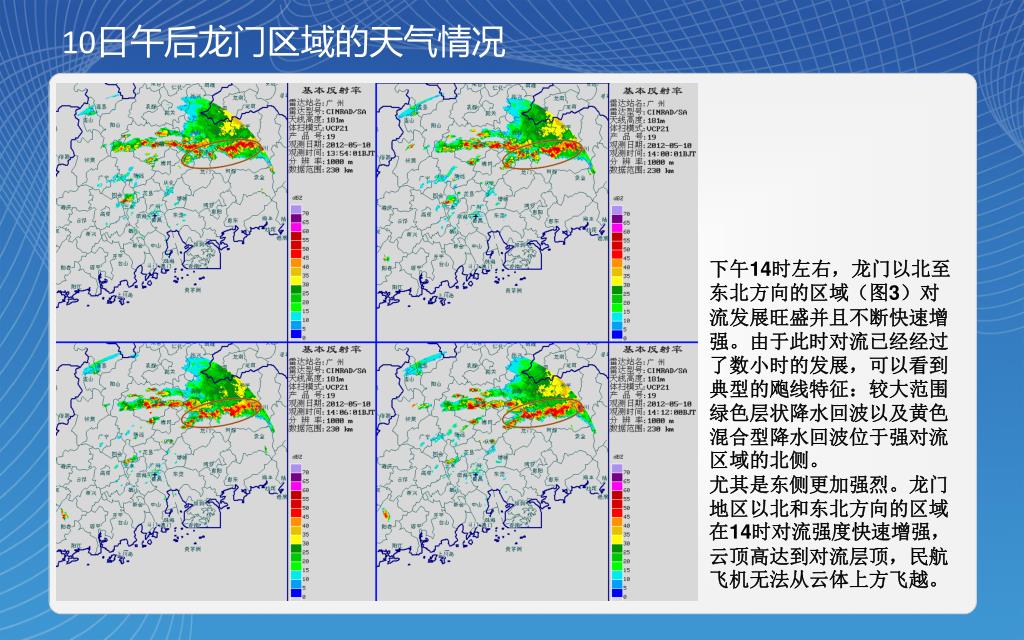Click the dBZ color scale in the 14:12 panel

[x=617, y=530]
